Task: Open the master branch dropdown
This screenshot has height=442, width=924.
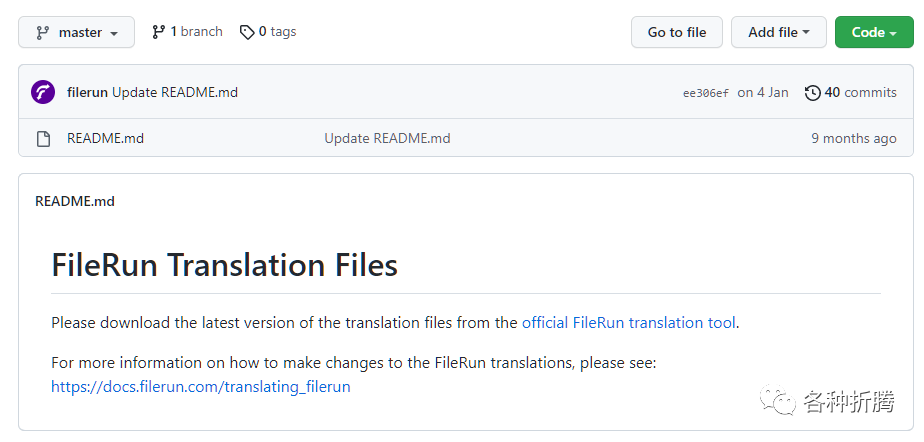Action: point(77,32)
